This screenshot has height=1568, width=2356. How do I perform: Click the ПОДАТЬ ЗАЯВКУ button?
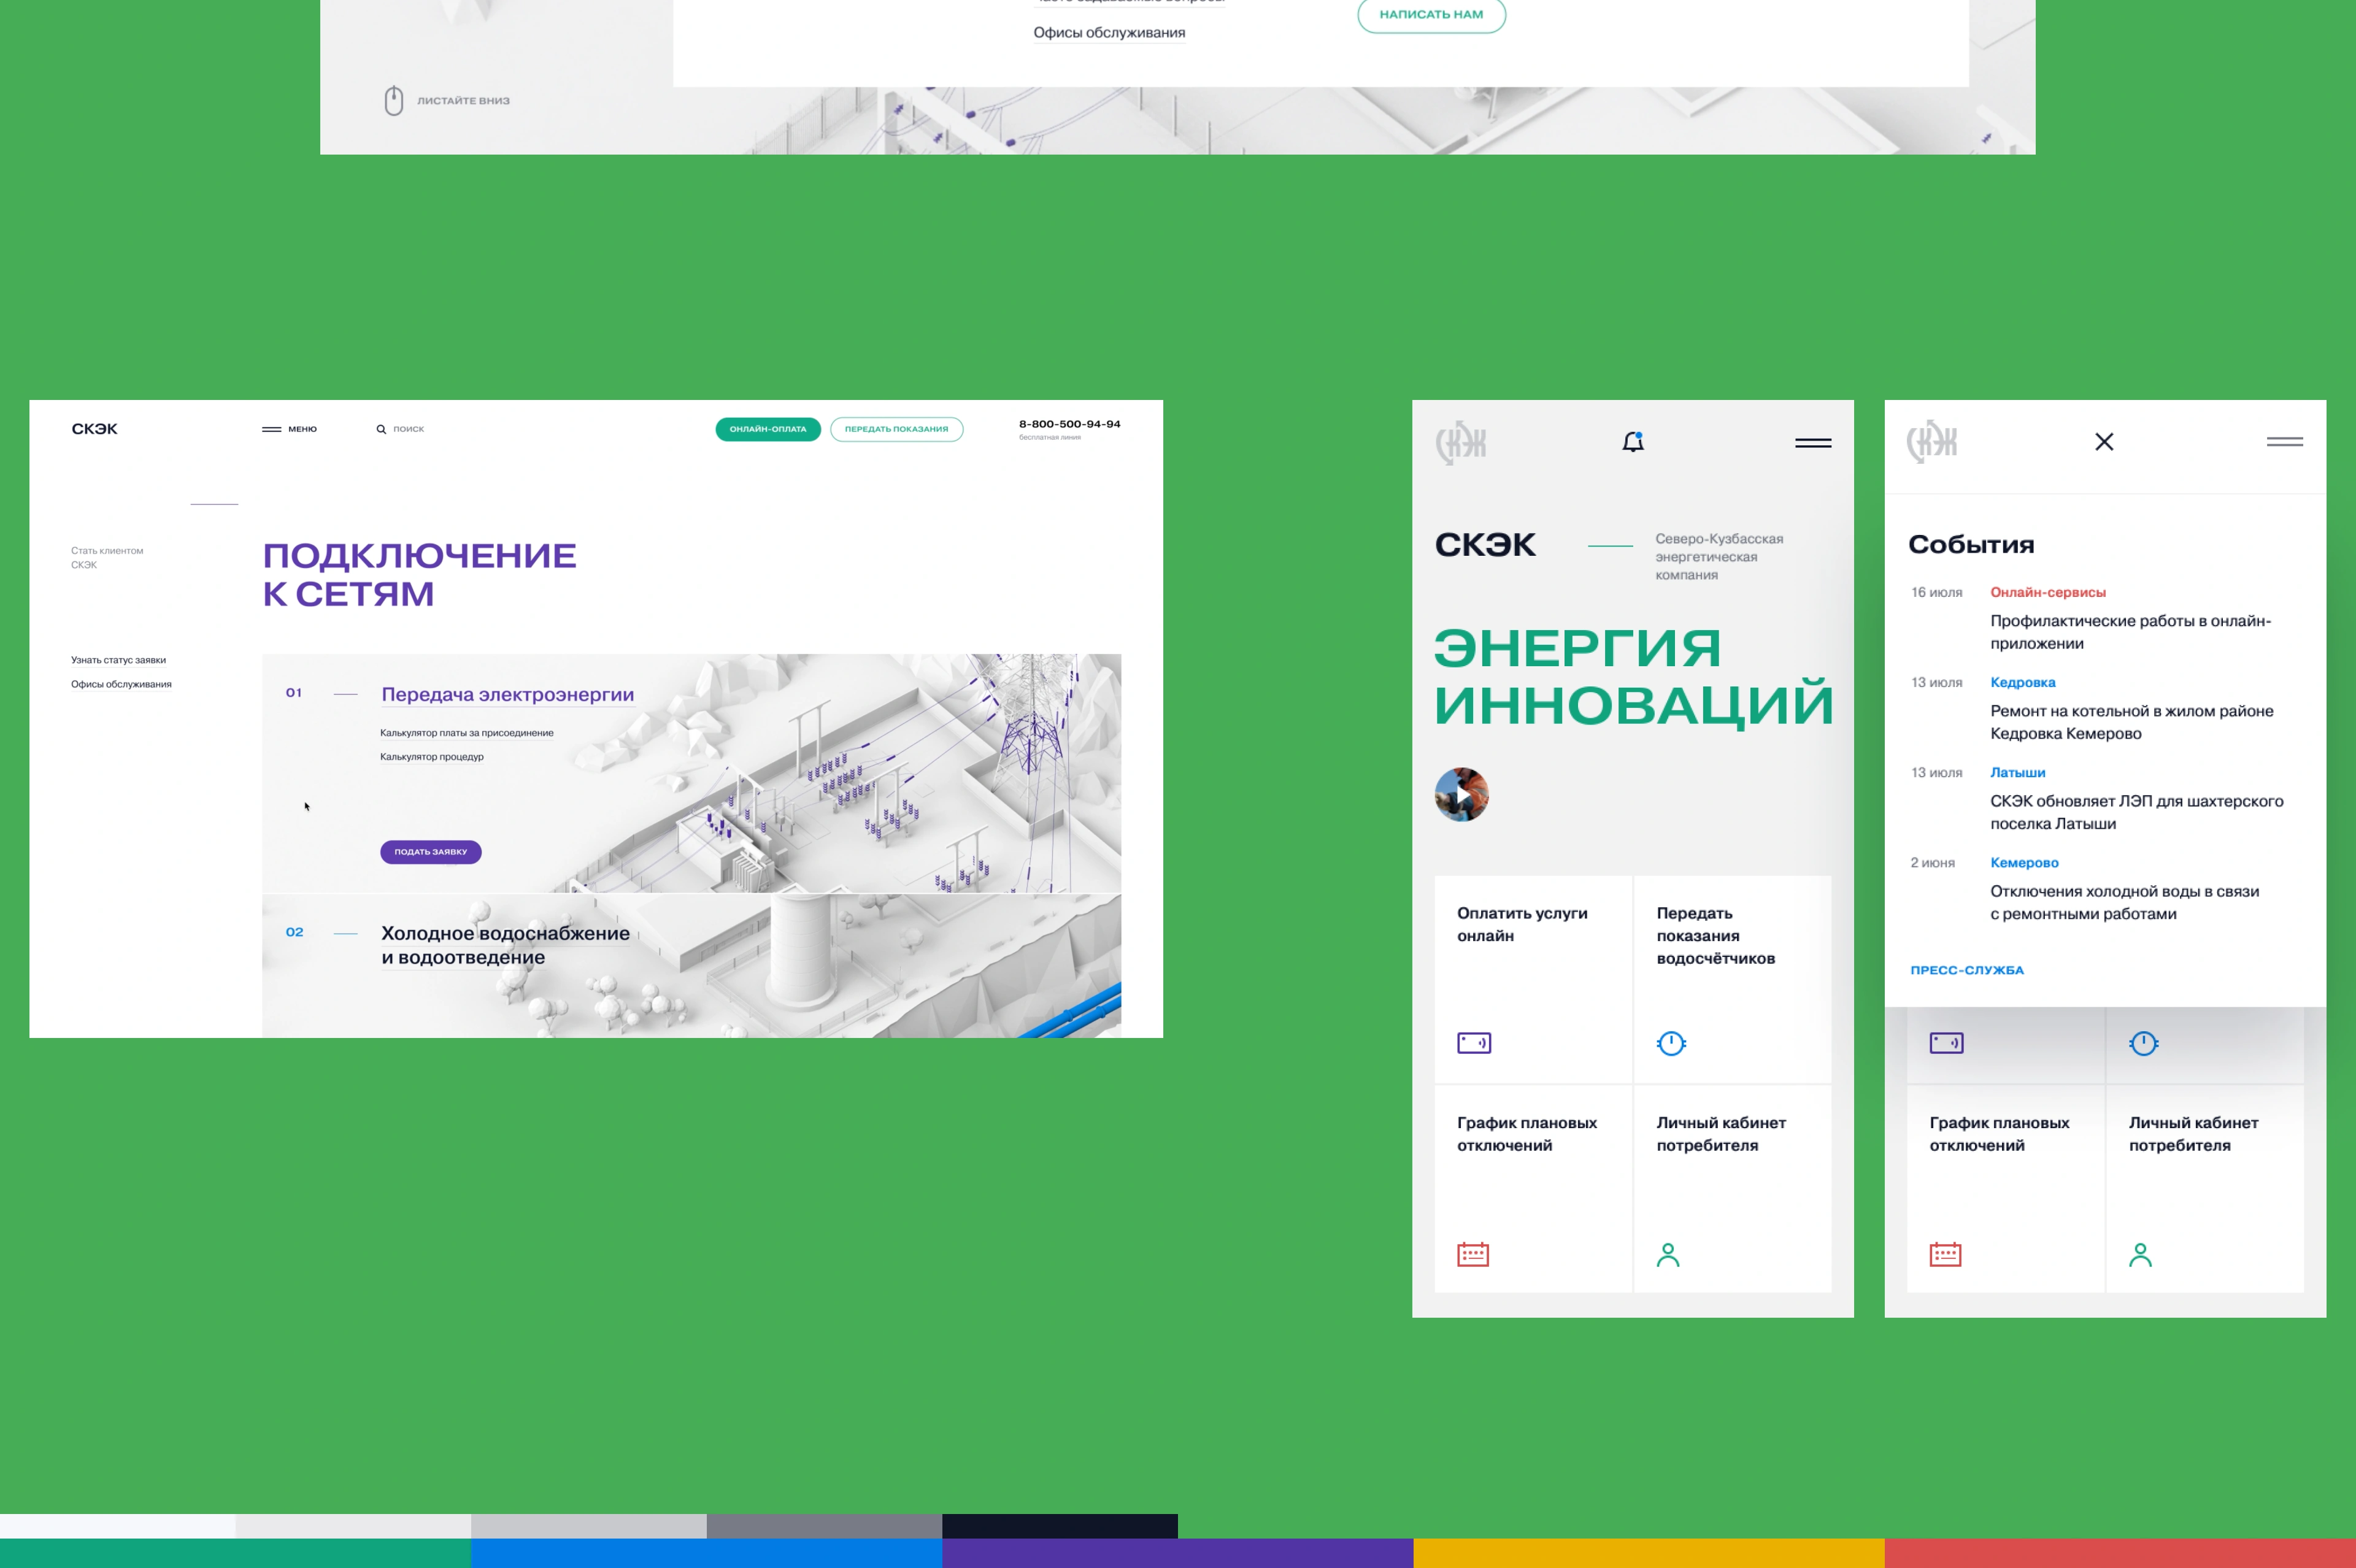pyautogui.click(x=431, y=852)
